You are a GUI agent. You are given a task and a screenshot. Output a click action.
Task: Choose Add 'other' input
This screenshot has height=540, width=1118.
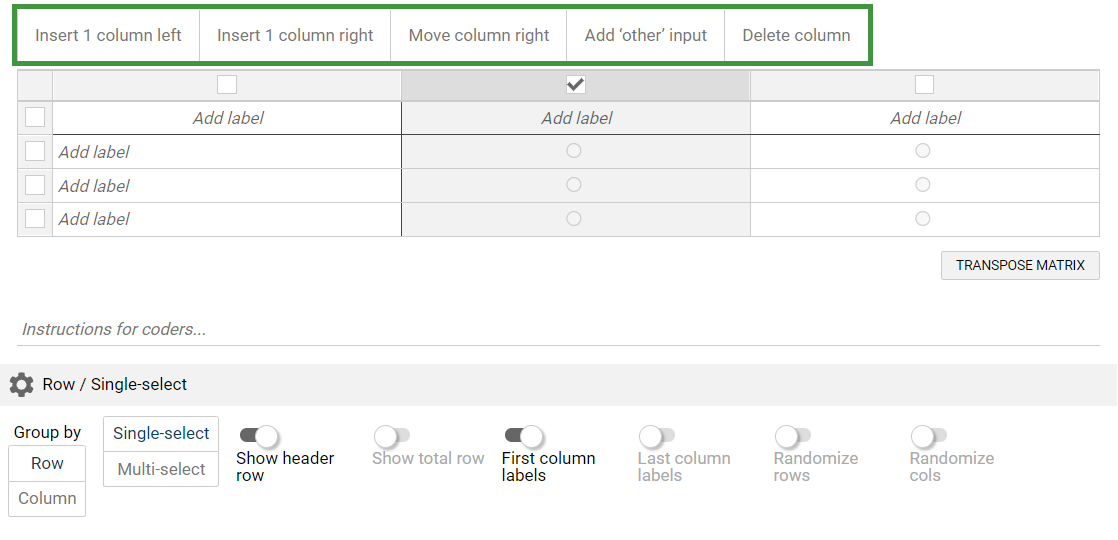coord(646,36)
